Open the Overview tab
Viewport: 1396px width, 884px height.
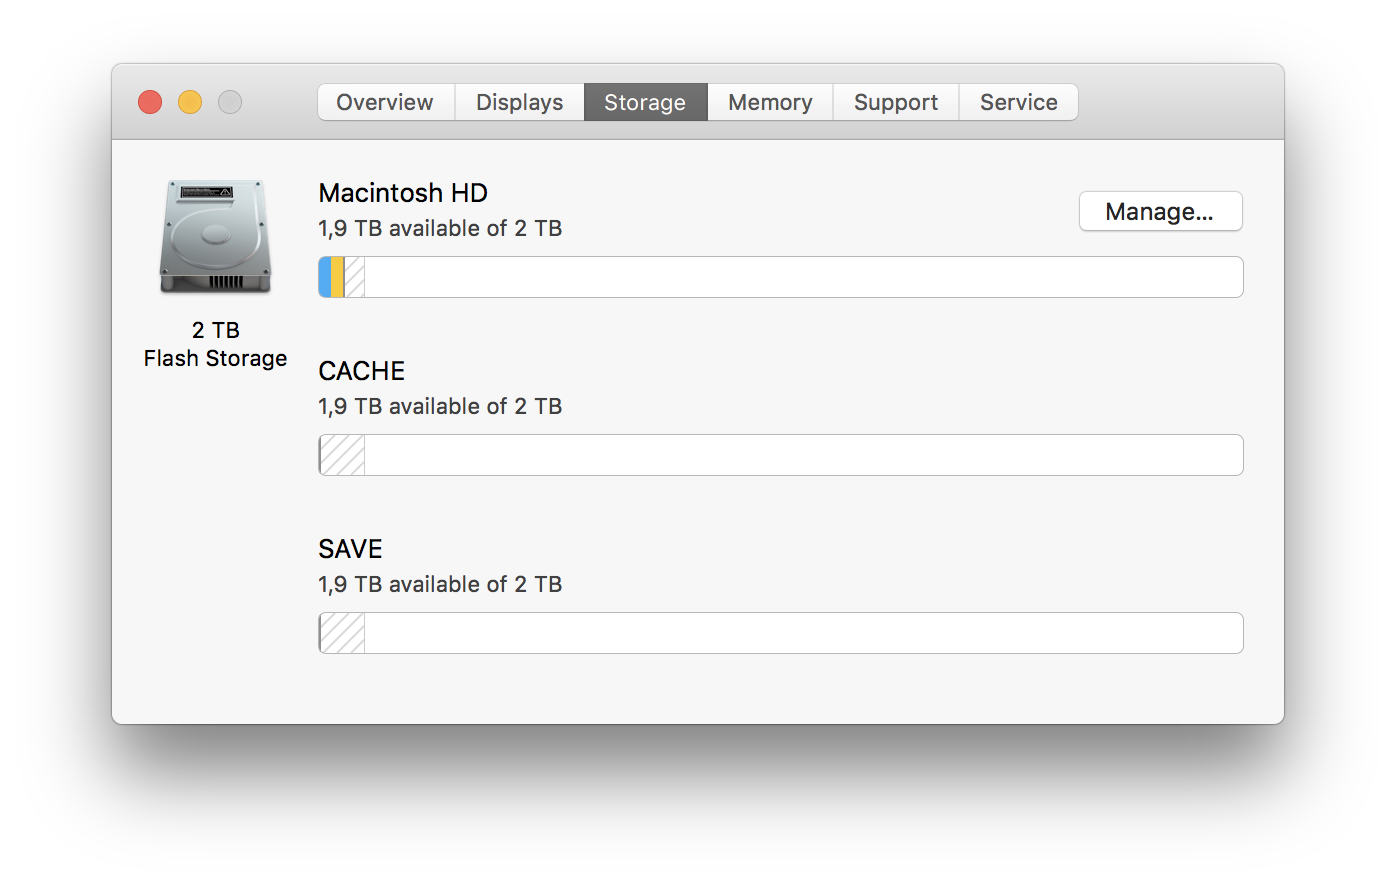point(386,102)
